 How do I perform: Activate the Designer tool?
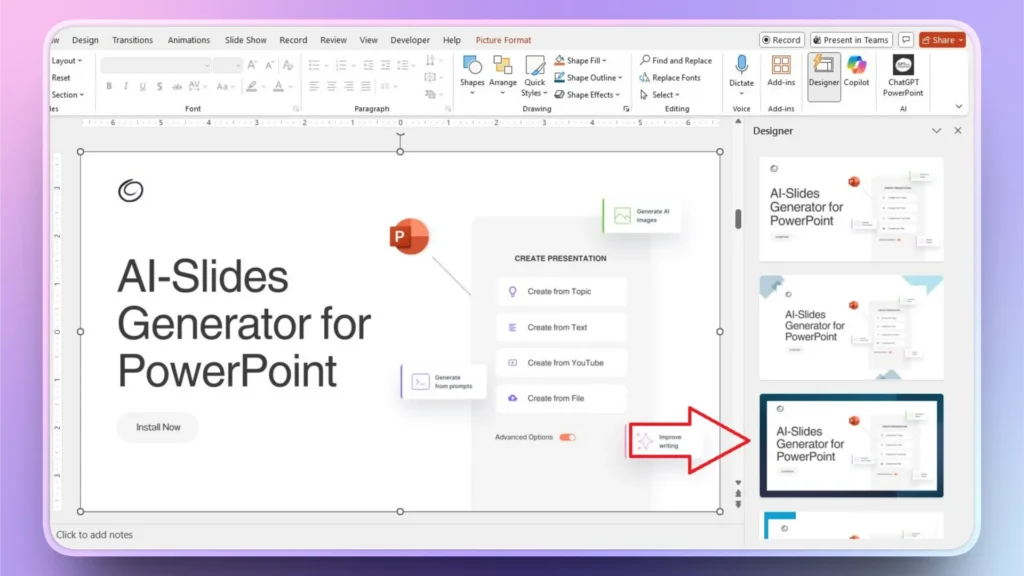[824, 77]
